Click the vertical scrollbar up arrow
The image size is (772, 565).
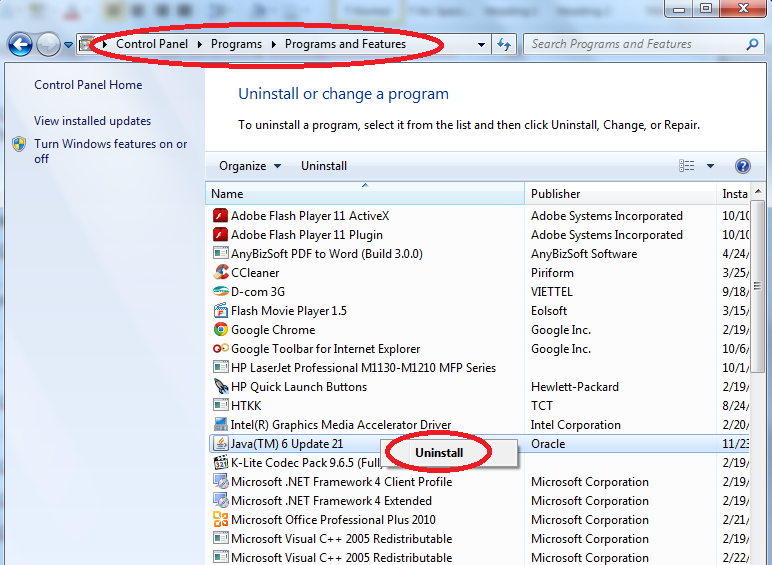click(758, 191)
